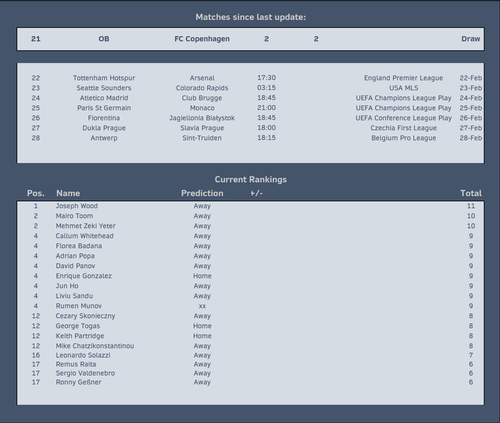Click 'Florea Badana' name
The width and height of the screenshot is (500, 423).
[x=79, y=246]
